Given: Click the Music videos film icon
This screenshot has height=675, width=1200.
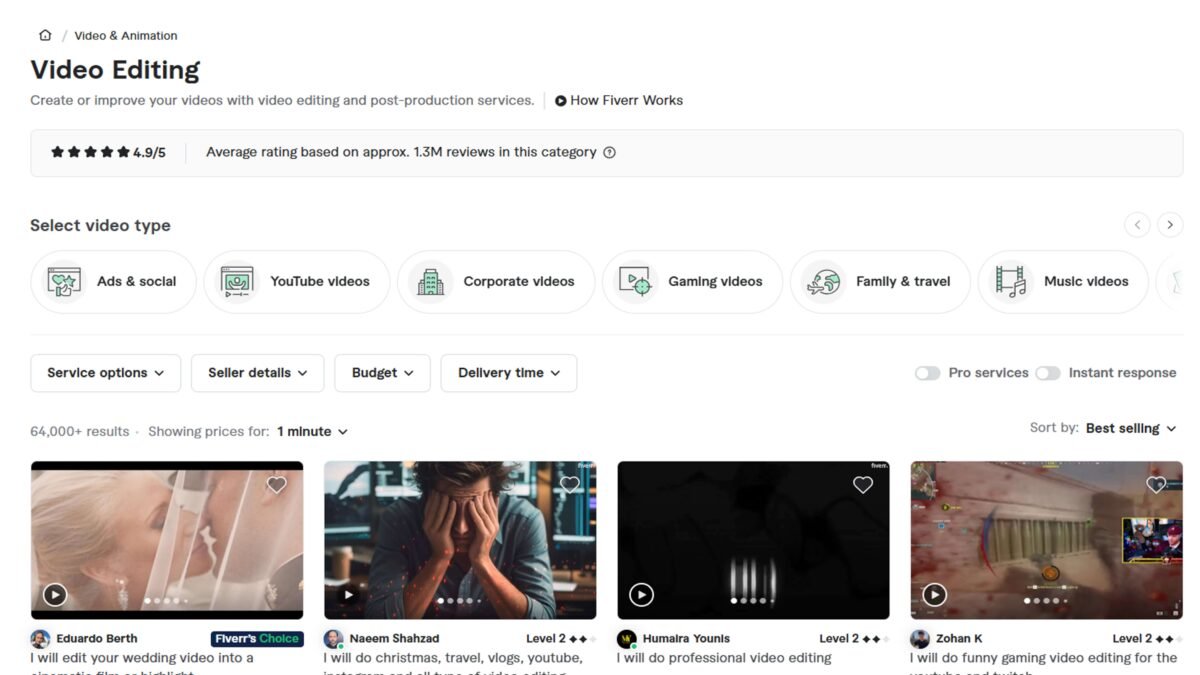Looking at the screenshot, I should 1011,281.
